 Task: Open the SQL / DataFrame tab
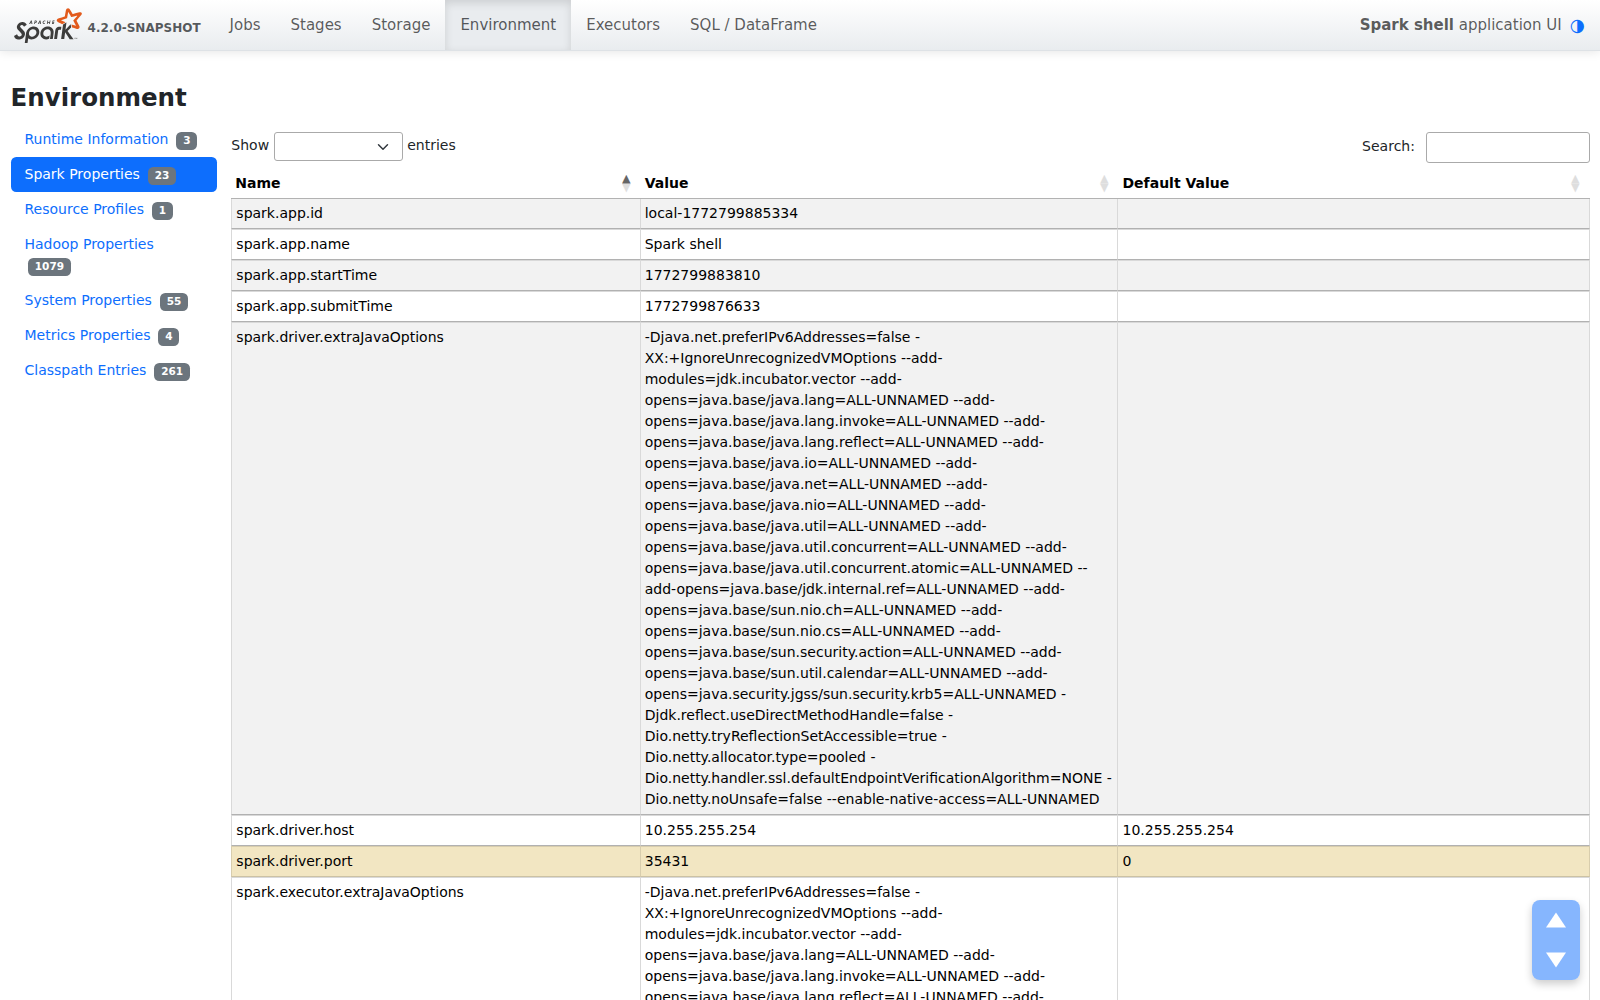[x=752, y=25]
